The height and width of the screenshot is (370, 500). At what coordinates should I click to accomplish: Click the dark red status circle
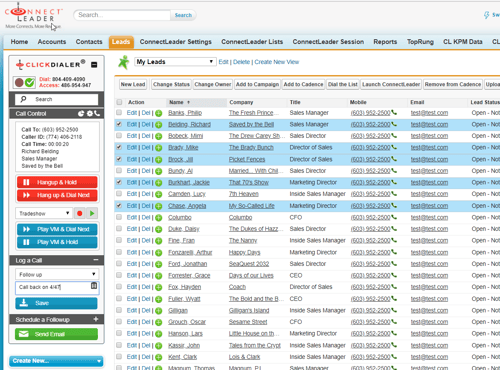click(19, 82)
